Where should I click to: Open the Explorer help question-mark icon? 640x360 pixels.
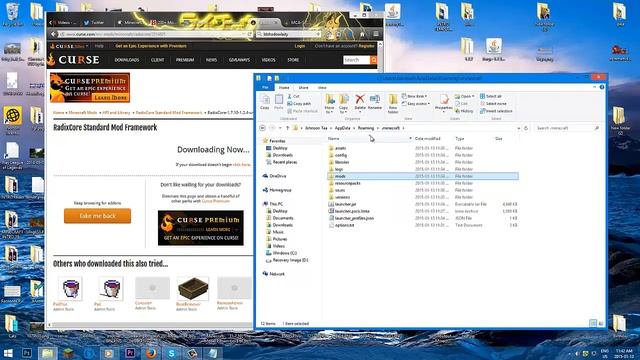602,87
